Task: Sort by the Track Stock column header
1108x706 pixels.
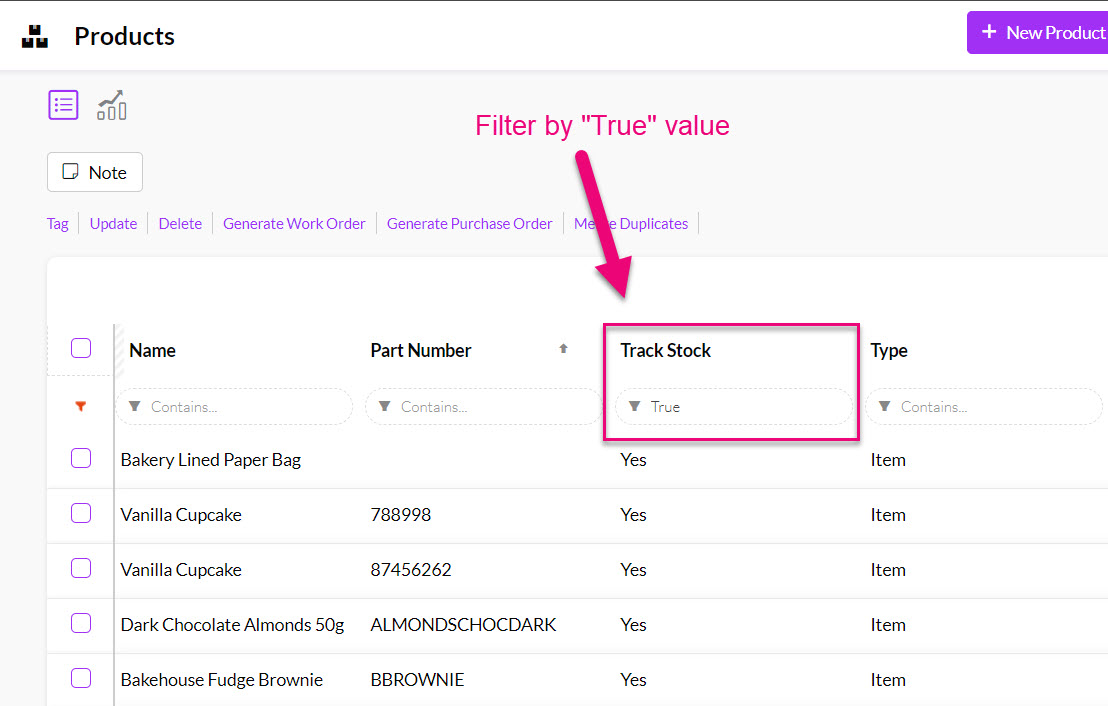Action: [665, 350]
